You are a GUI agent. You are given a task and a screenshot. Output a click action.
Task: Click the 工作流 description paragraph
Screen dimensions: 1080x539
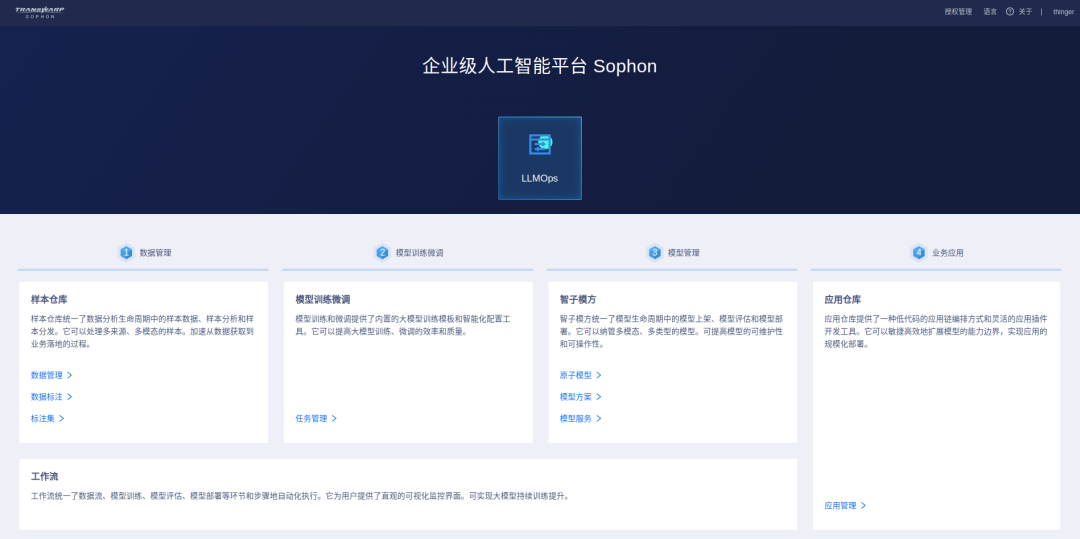300,496
